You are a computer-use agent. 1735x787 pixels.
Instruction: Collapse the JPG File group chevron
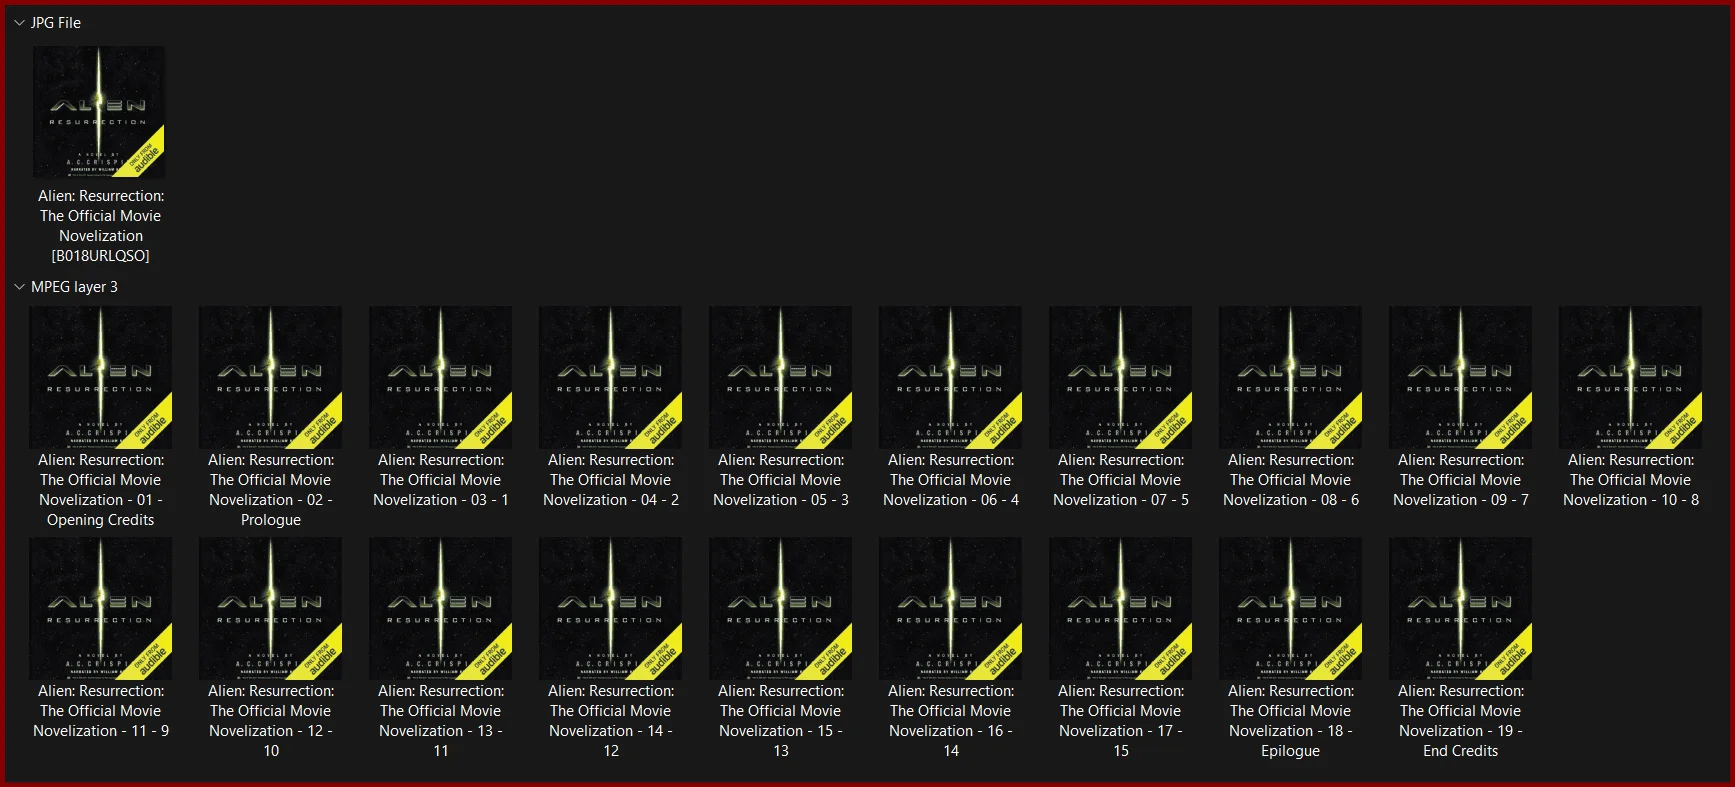[19, 23]
